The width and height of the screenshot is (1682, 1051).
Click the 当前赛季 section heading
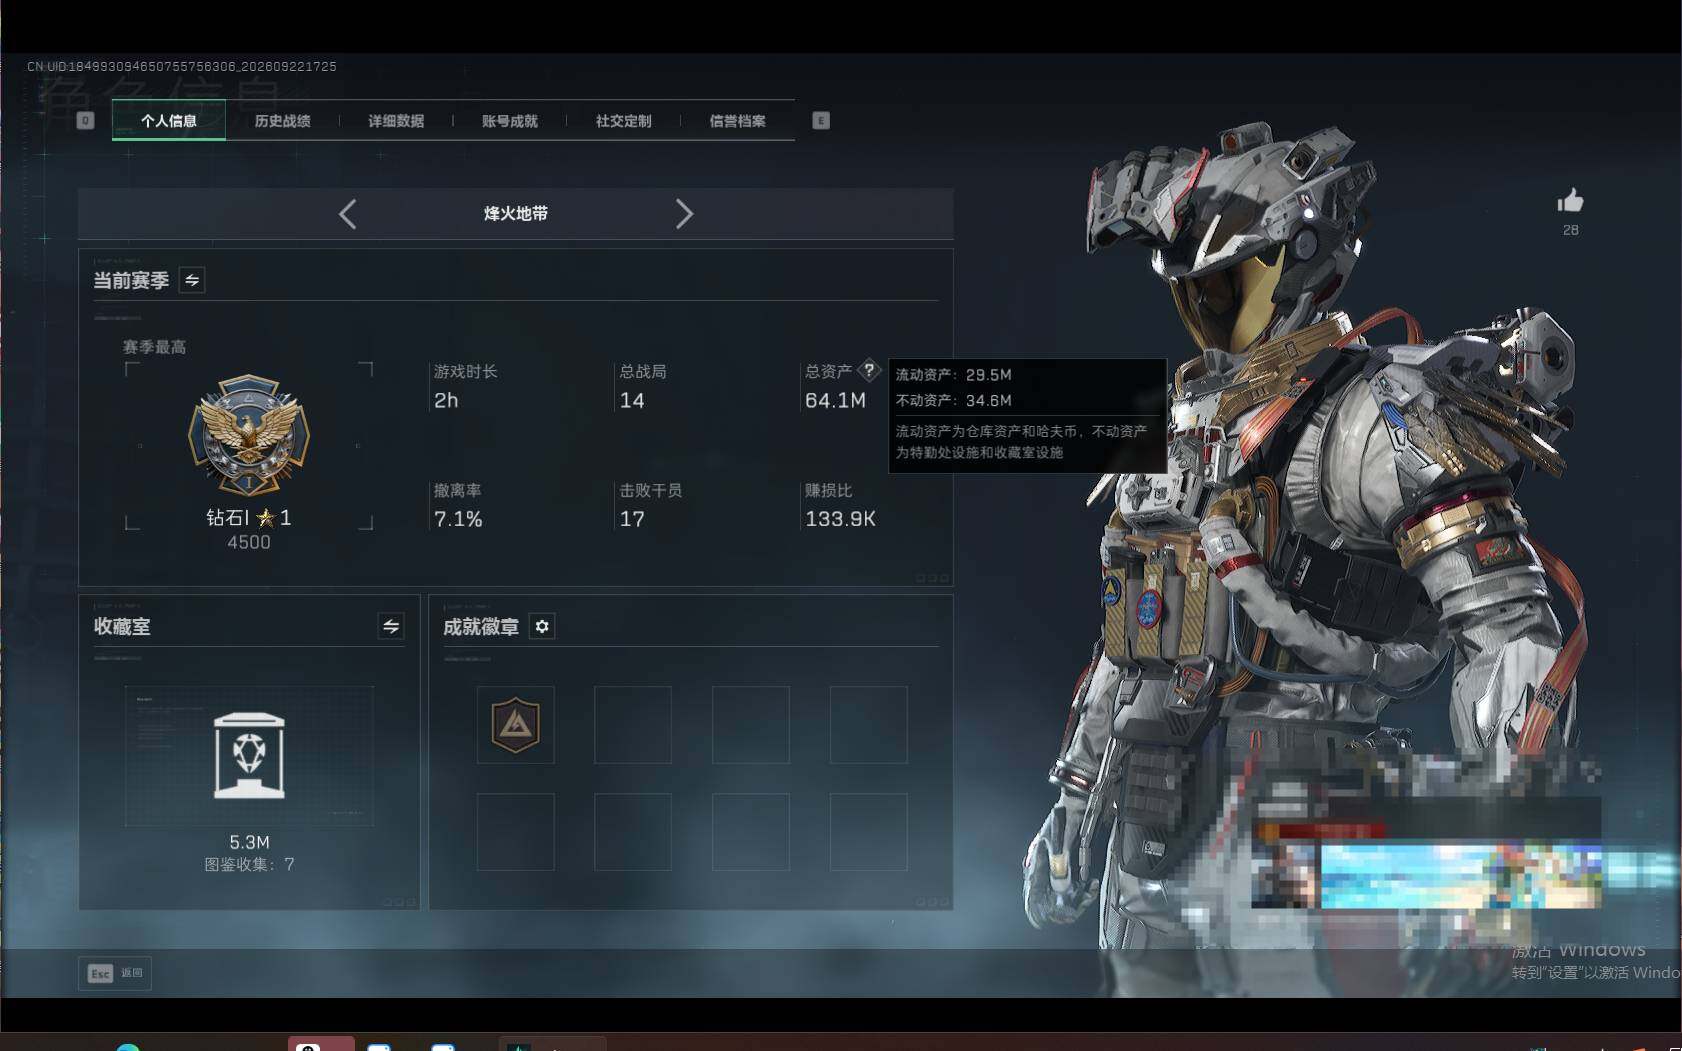(131, 280)
